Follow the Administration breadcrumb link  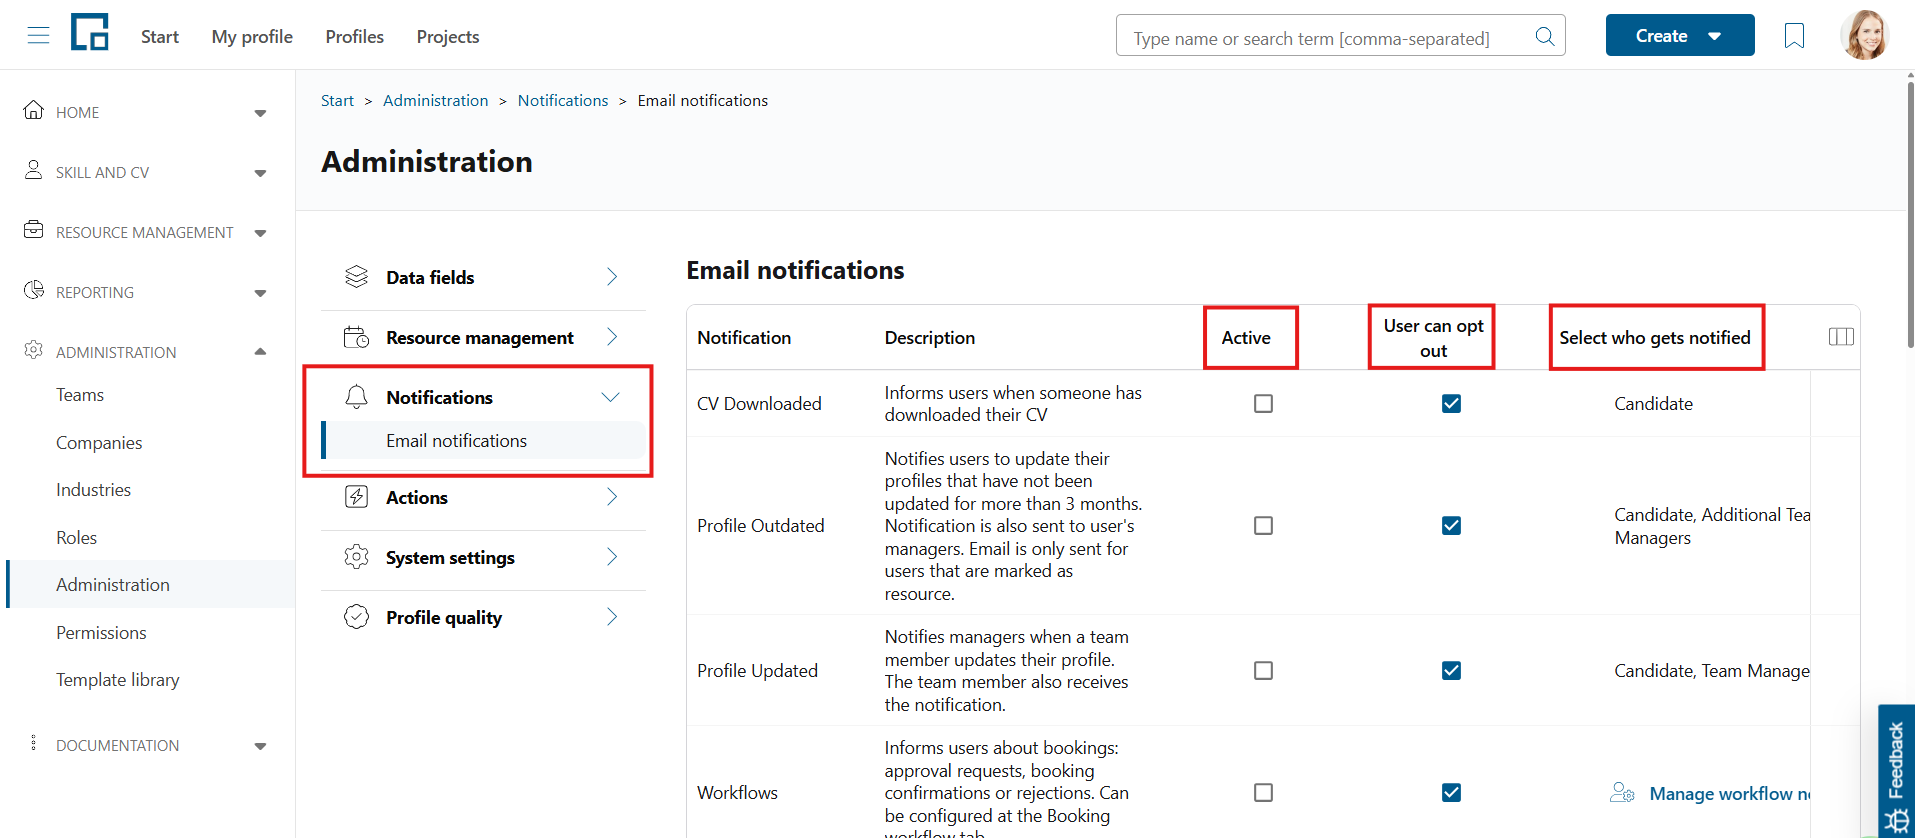(x=436, y=101)
